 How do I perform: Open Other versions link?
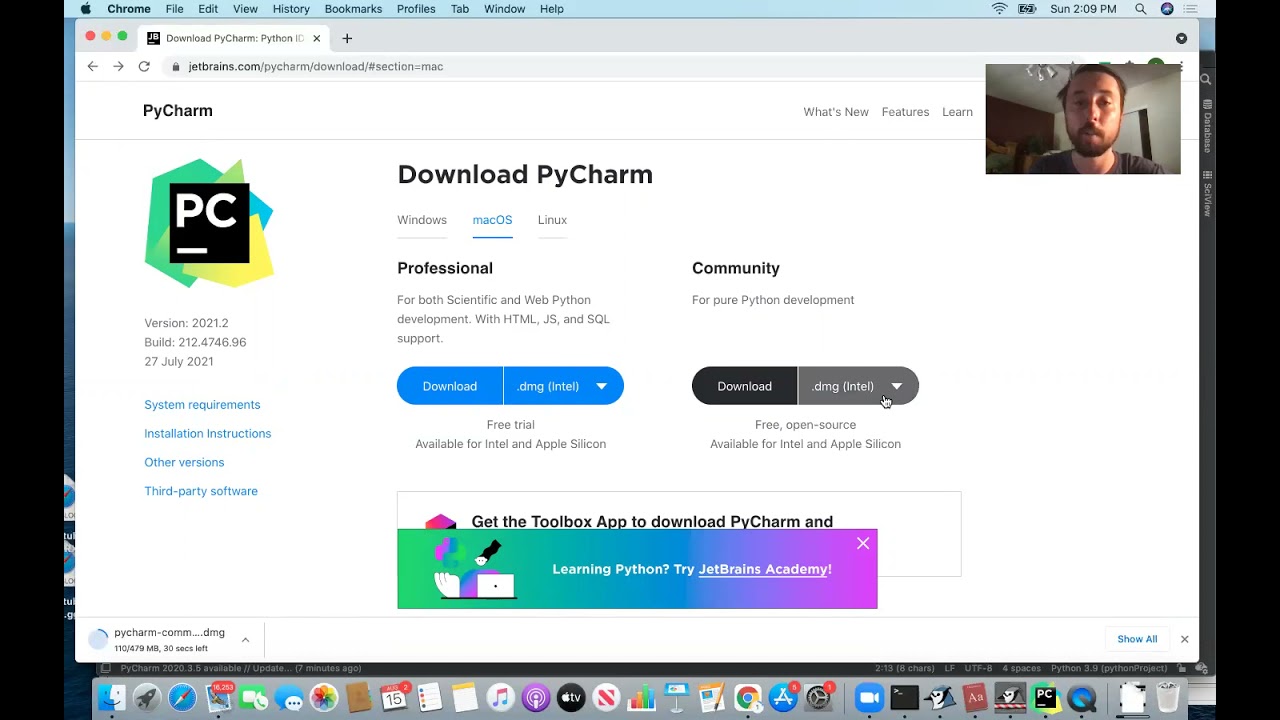(x=184, y=463)
